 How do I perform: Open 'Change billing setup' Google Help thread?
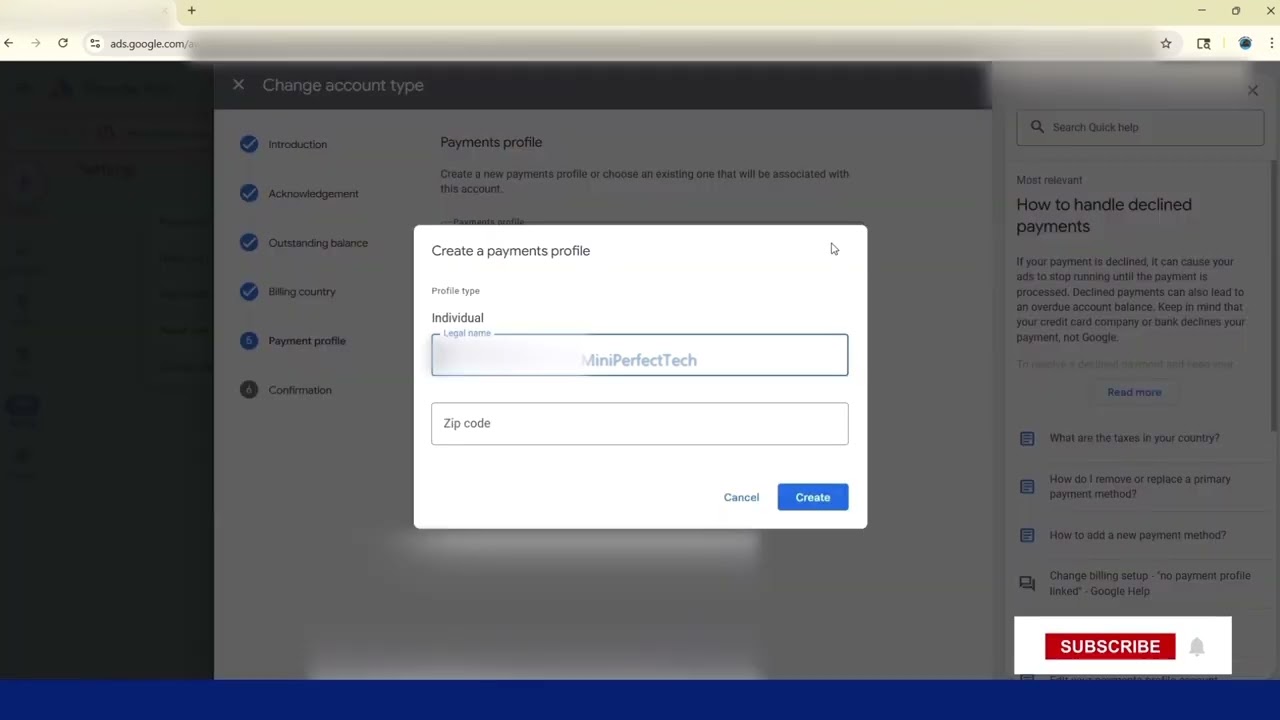tap(1150, 583)
